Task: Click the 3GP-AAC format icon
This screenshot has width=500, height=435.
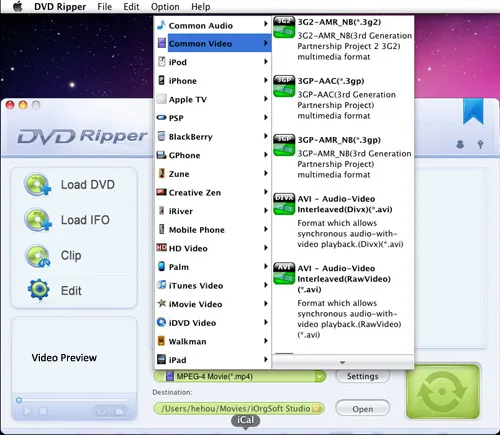Action: click(x=284, y=86)
